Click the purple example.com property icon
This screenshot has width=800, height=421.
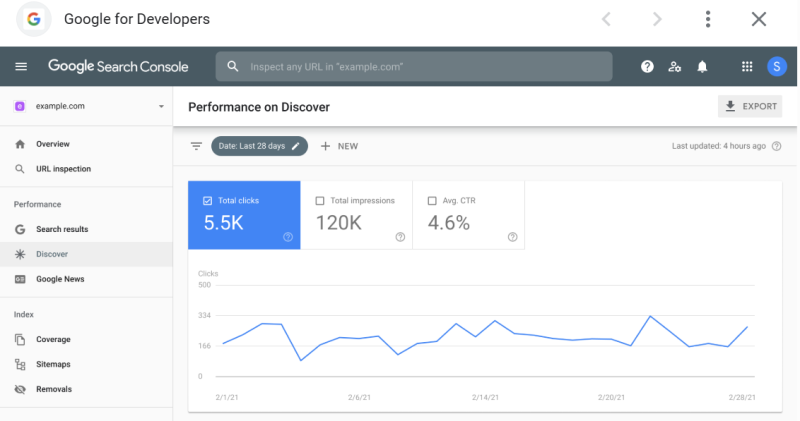click(19, 106)
